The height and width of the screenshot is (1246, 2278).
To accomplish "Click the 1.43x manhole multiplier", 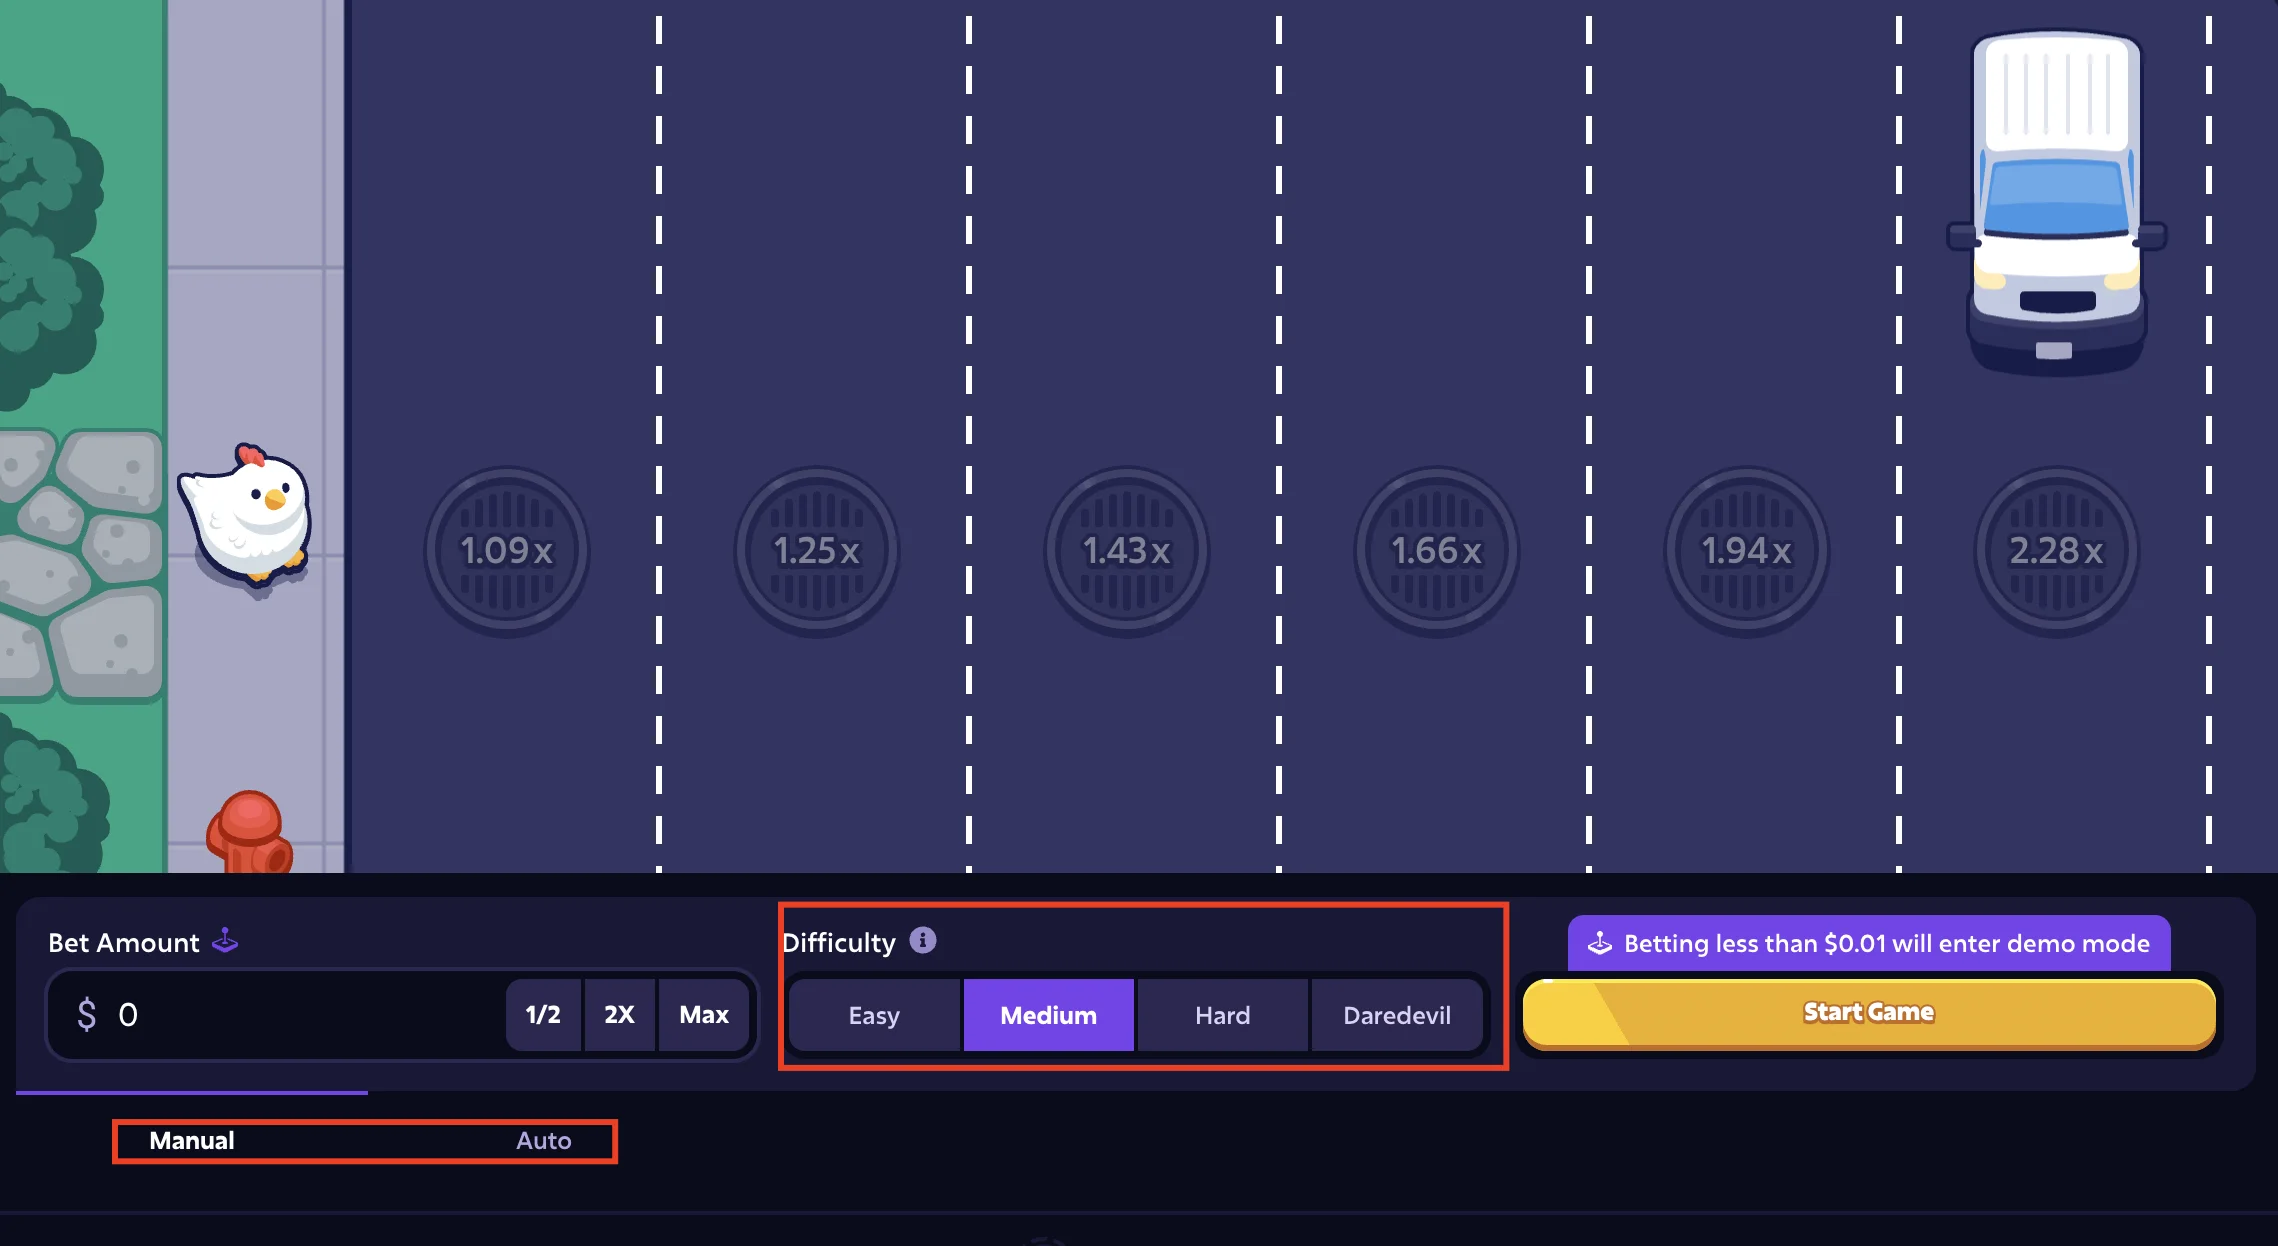I will coord(1127,551).
